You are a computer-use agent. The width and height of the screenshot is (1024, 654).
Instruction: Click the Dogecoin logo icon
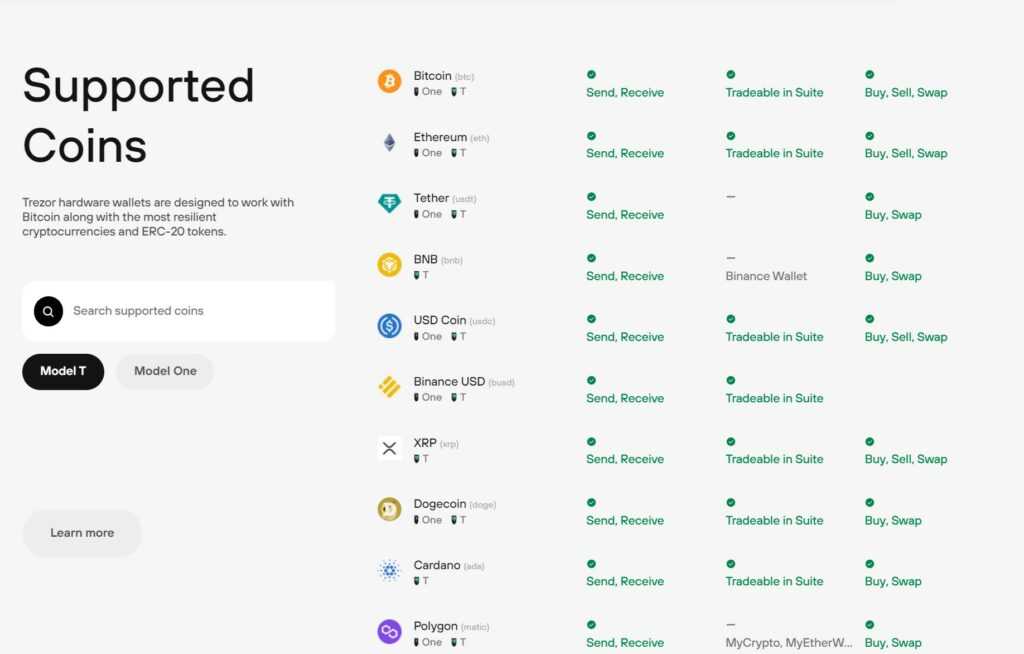tap(390, 509)
